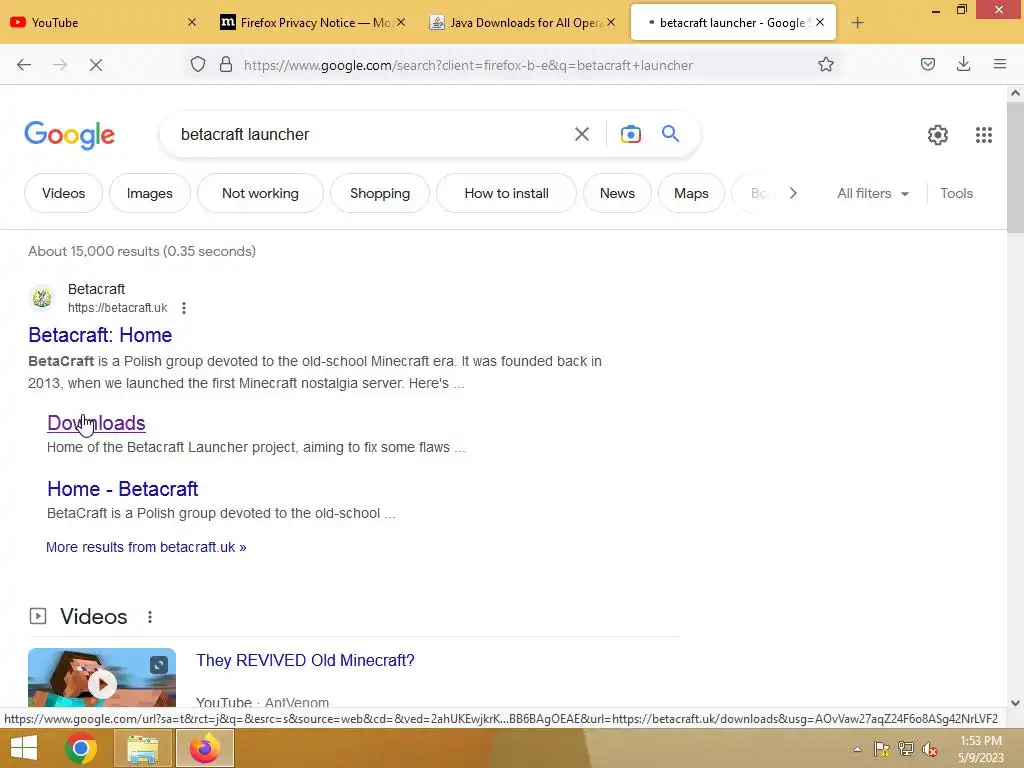The width and height of the screenshot is (1024, 768).
Task: Switch to Firefox taskbar icon
Action: click(204, 748)
